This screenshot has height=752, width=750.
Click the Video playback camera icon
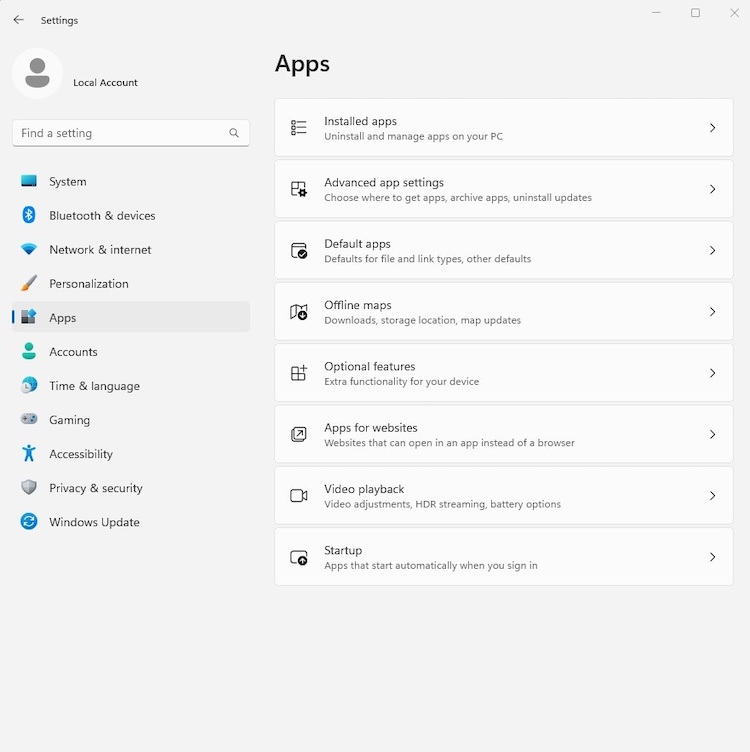299,495
